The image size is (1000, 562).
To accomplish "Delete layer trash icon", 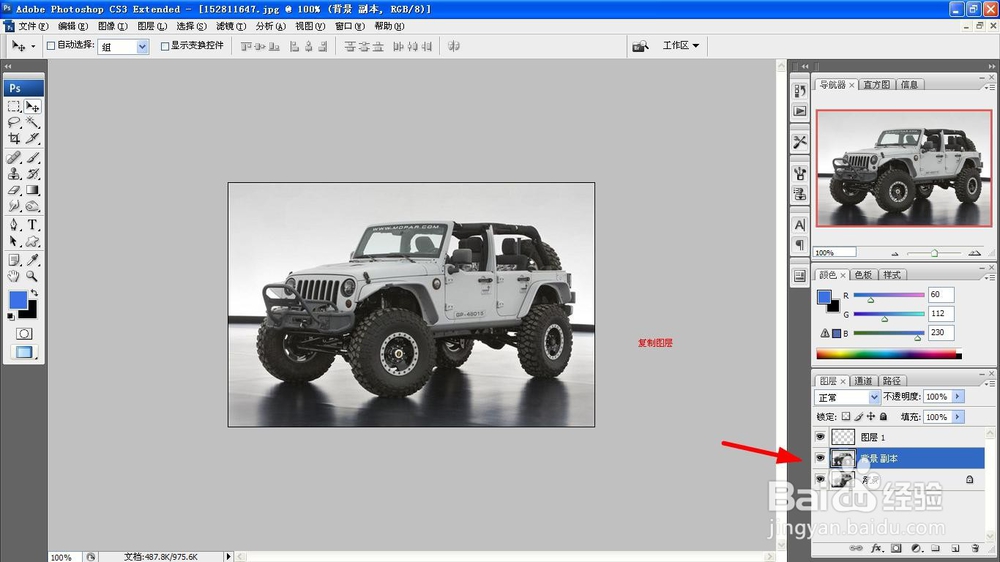I will pyautogui.click(x=974, y=548).
